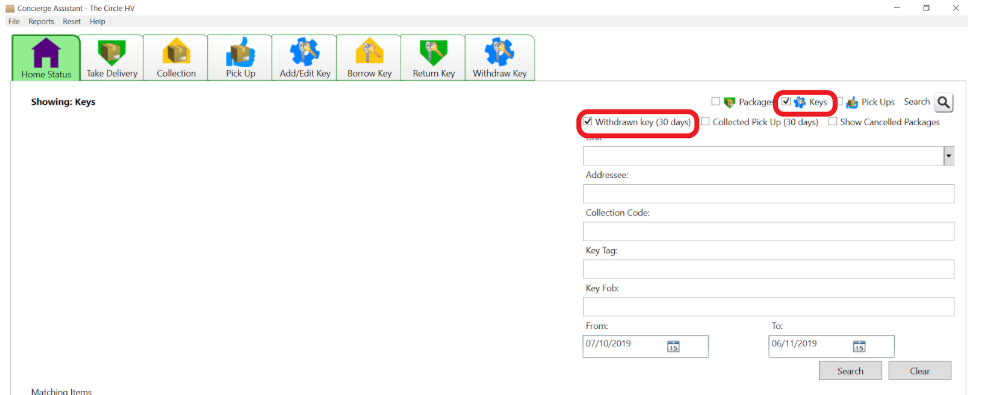This screenshot has height=395, width=995.
Task: Open the Home Status tab
Action: pyautogui.click(x=46, y=58)
